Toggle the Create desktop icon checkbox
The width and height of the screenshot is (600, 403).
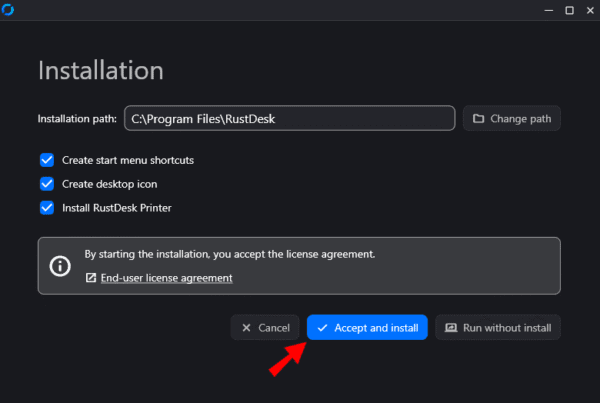47,184
